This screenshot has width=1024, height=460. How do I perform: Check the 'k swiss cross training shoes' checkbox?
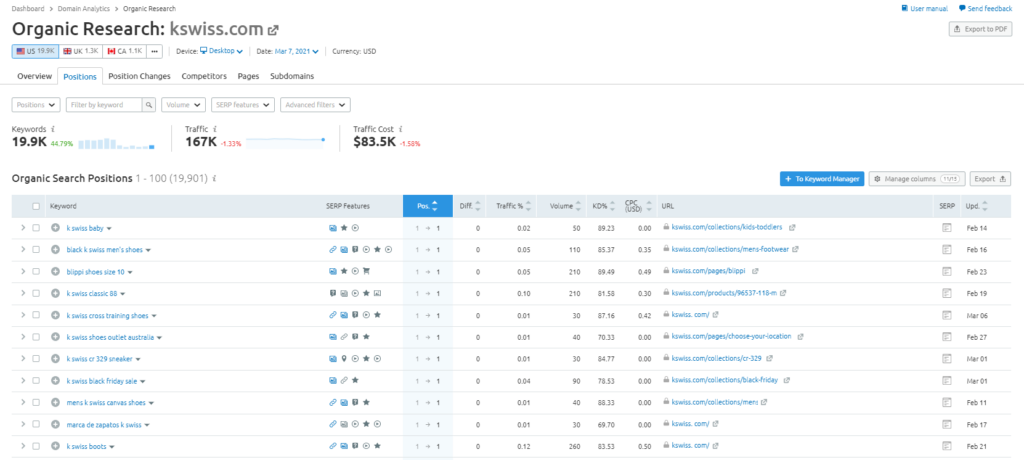(x=37, y=315)
